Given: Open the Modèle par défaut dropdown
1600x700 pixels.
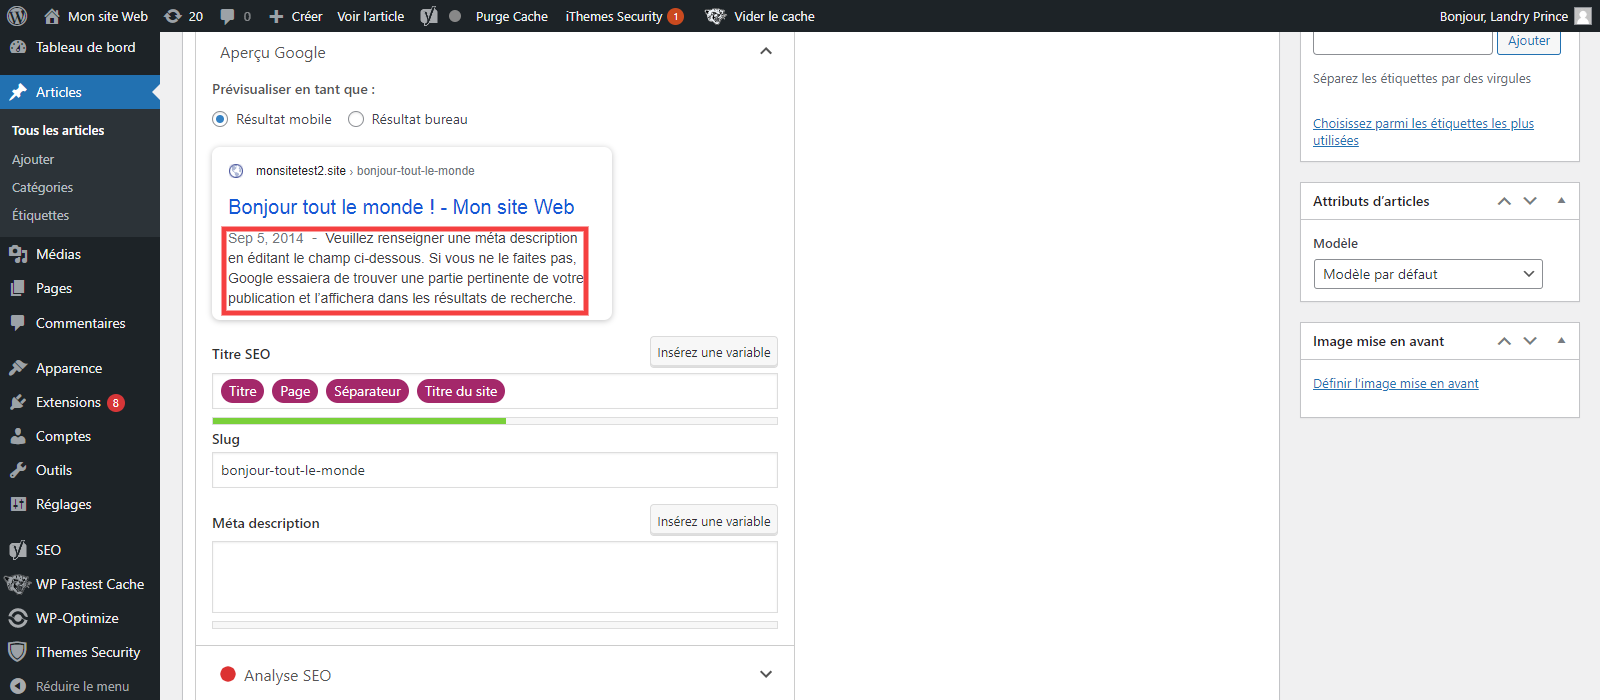Looking at the screenshot, I should [1428, 274].
